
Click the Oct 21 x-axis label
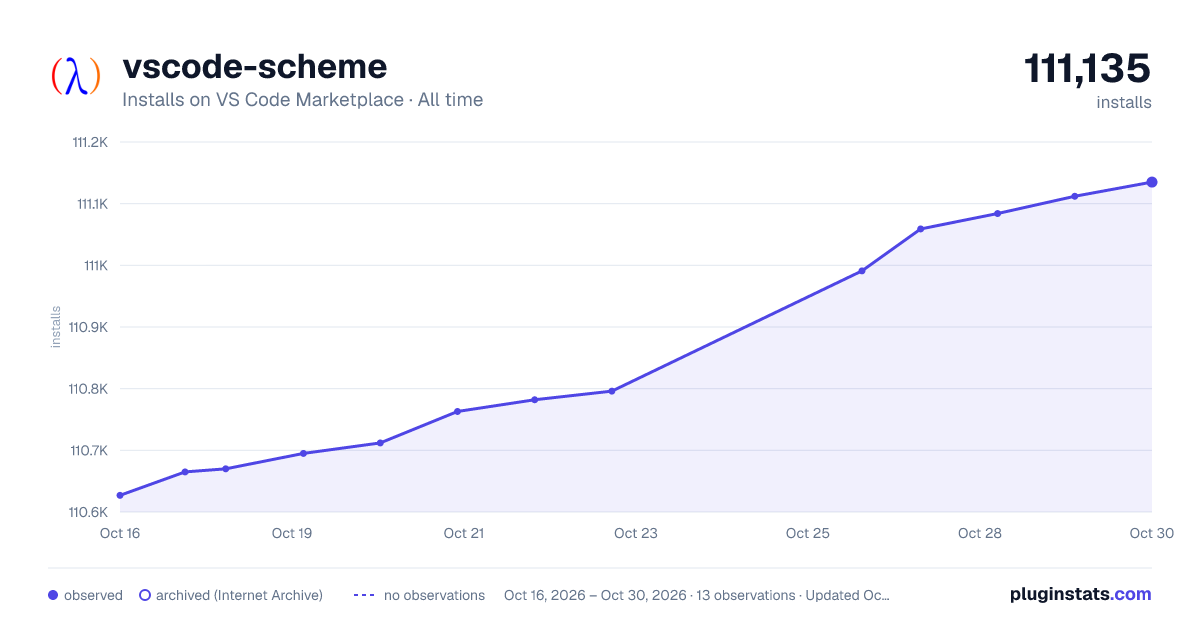(464, 533)
